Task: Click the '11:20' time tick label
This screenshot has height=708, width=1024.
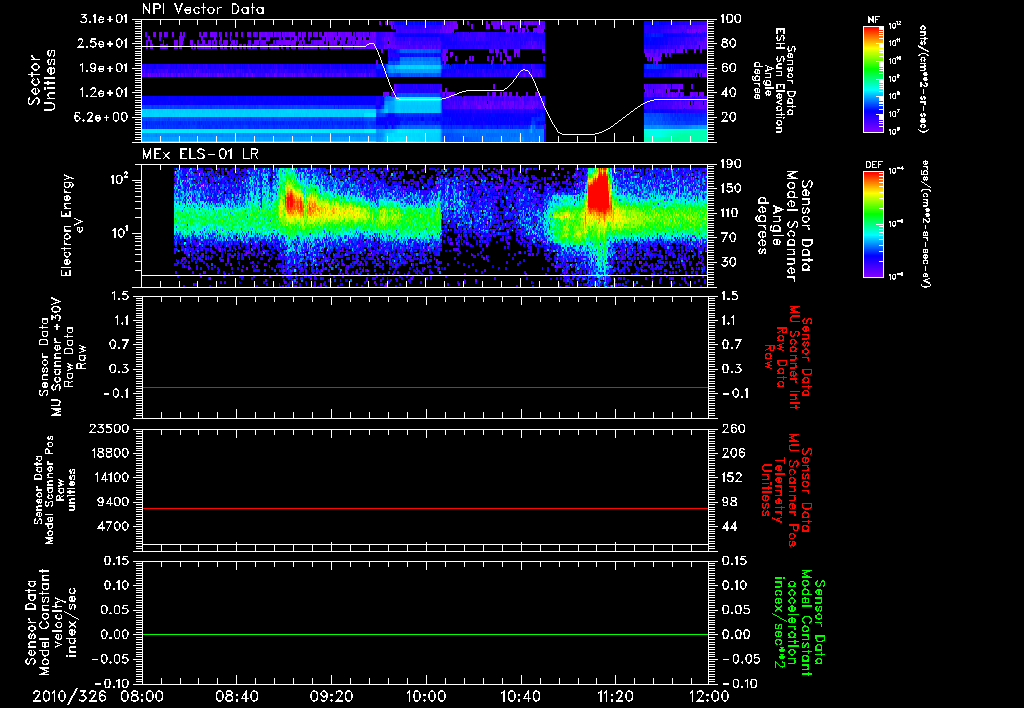Action: tap(615, 697)
